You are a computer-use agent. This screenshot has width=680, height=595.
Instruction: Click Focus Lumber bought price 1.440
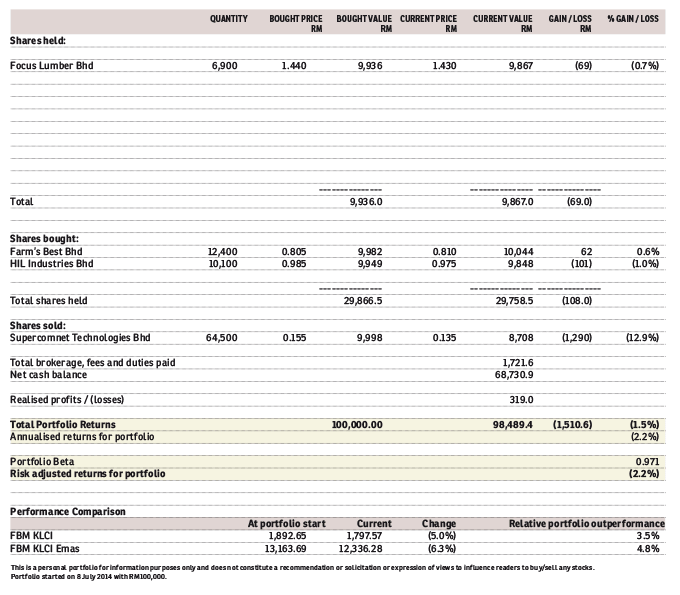pos(294,66)
